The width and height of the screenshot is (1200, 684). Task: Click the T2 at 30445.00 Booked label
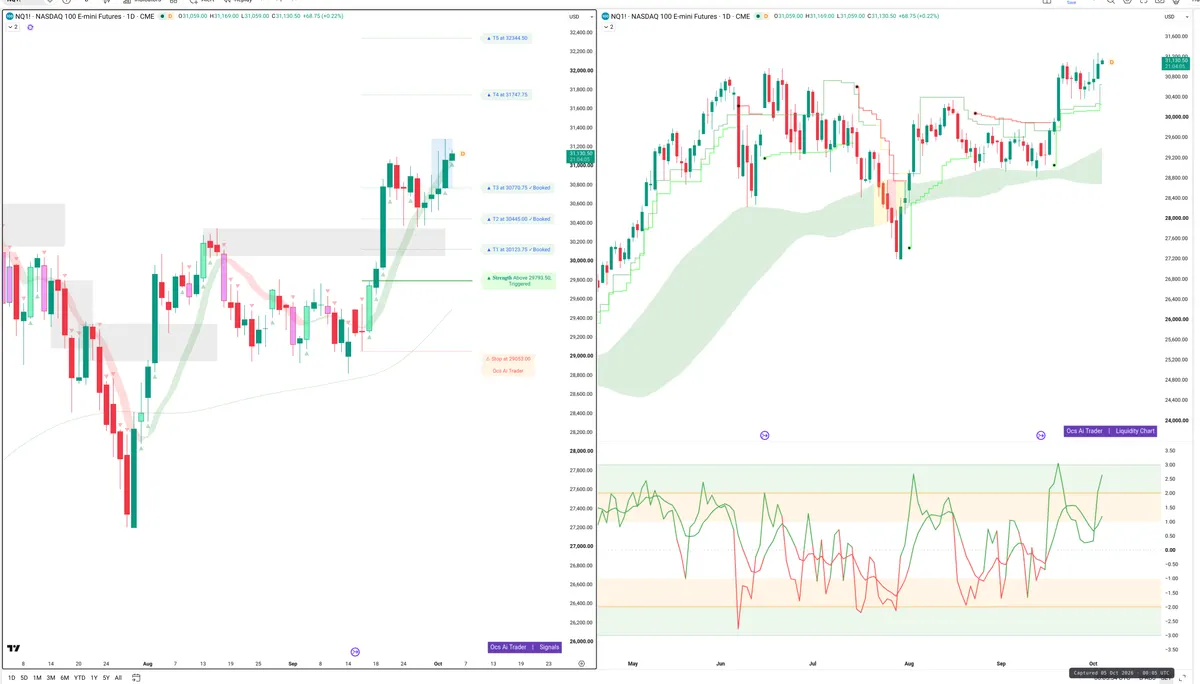tap(518, 219)
